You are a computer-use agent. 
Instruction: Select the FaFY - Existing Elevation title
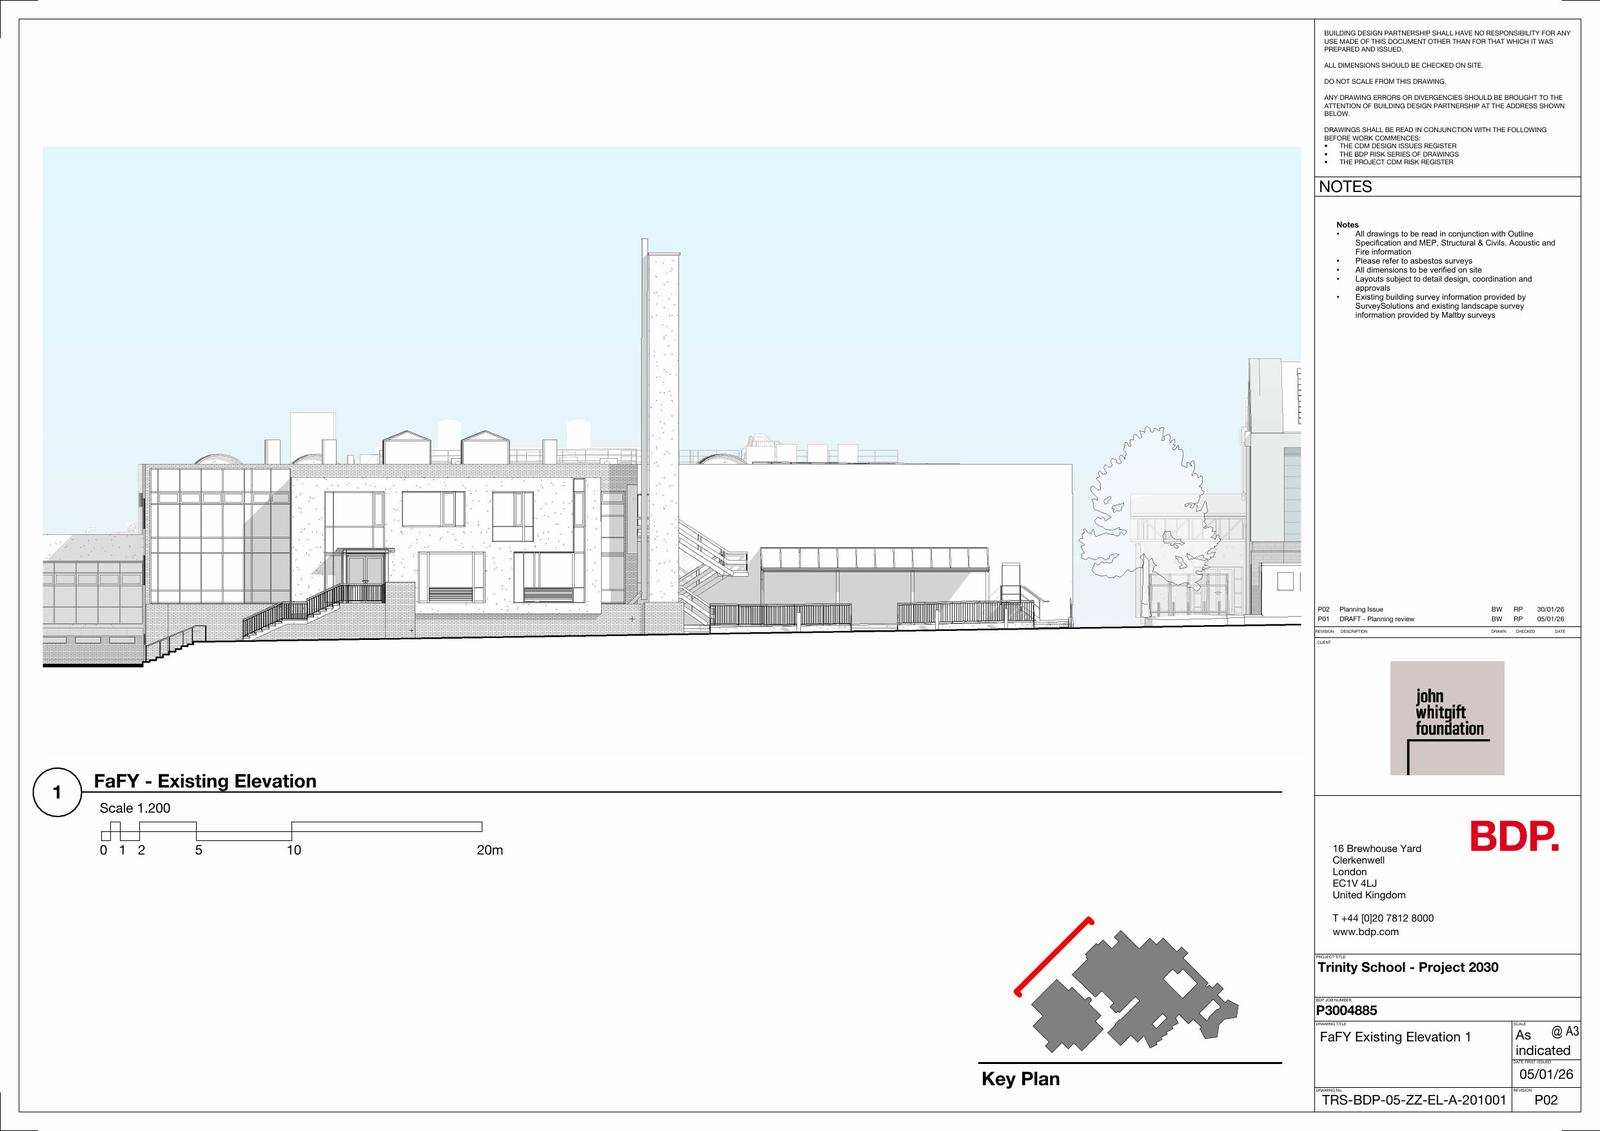click(x=205, y=781)
